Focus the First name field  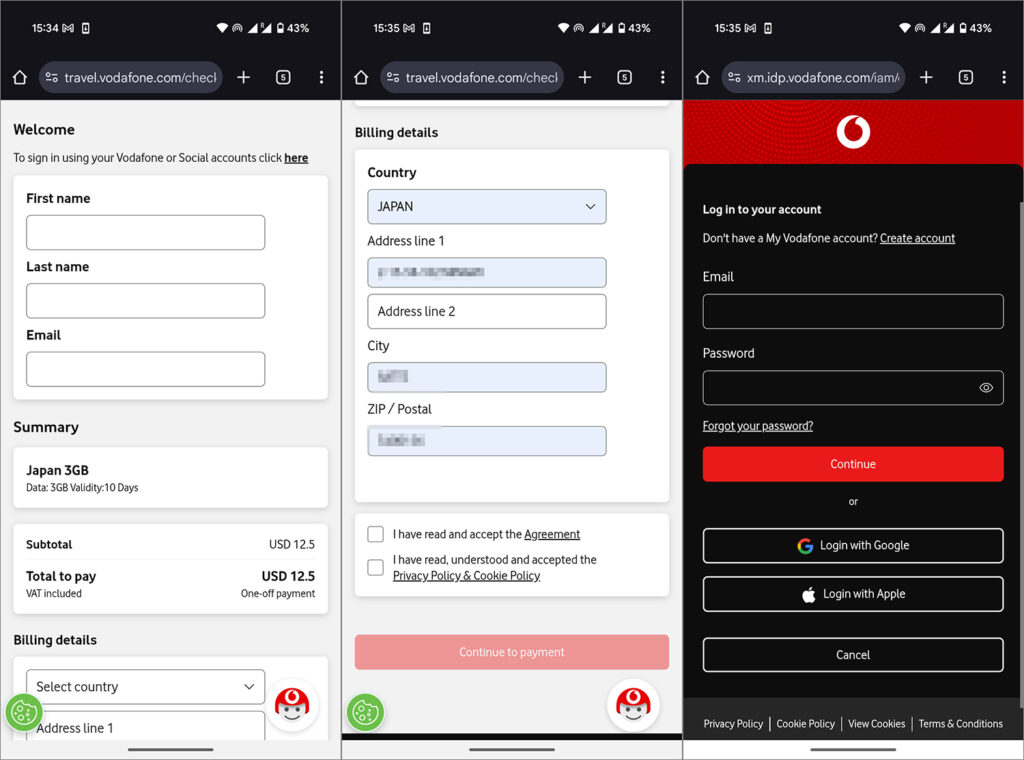pos(146,232)
